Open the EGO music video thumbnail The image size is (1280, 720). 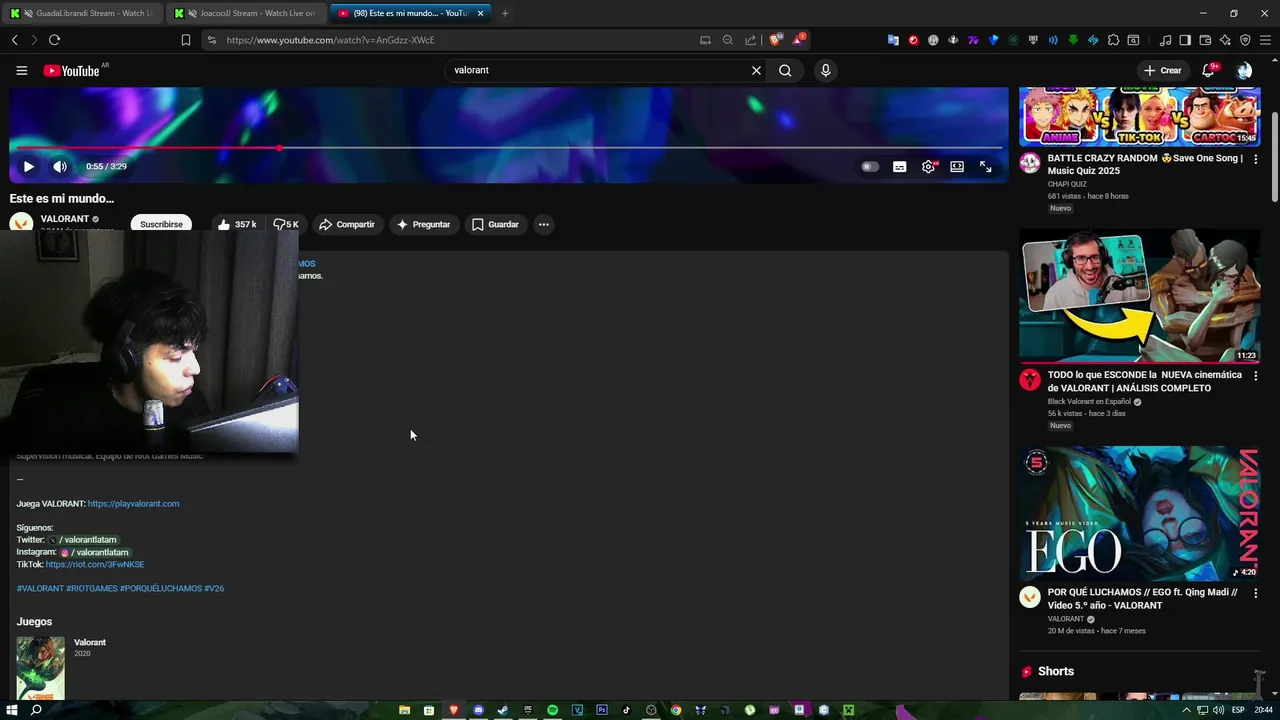pyautogui.click(x=1139, y=513)
